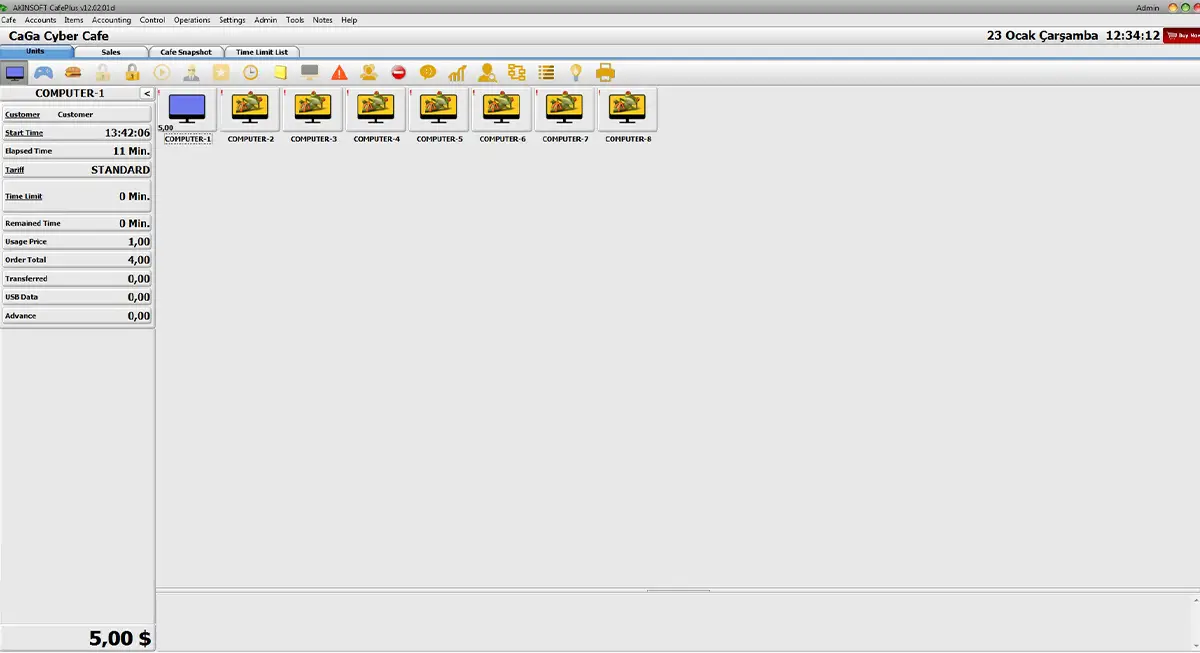The image size is (1200, 653).
Task: Select the COMPUTER-7 unit
Action: [565, 115]
